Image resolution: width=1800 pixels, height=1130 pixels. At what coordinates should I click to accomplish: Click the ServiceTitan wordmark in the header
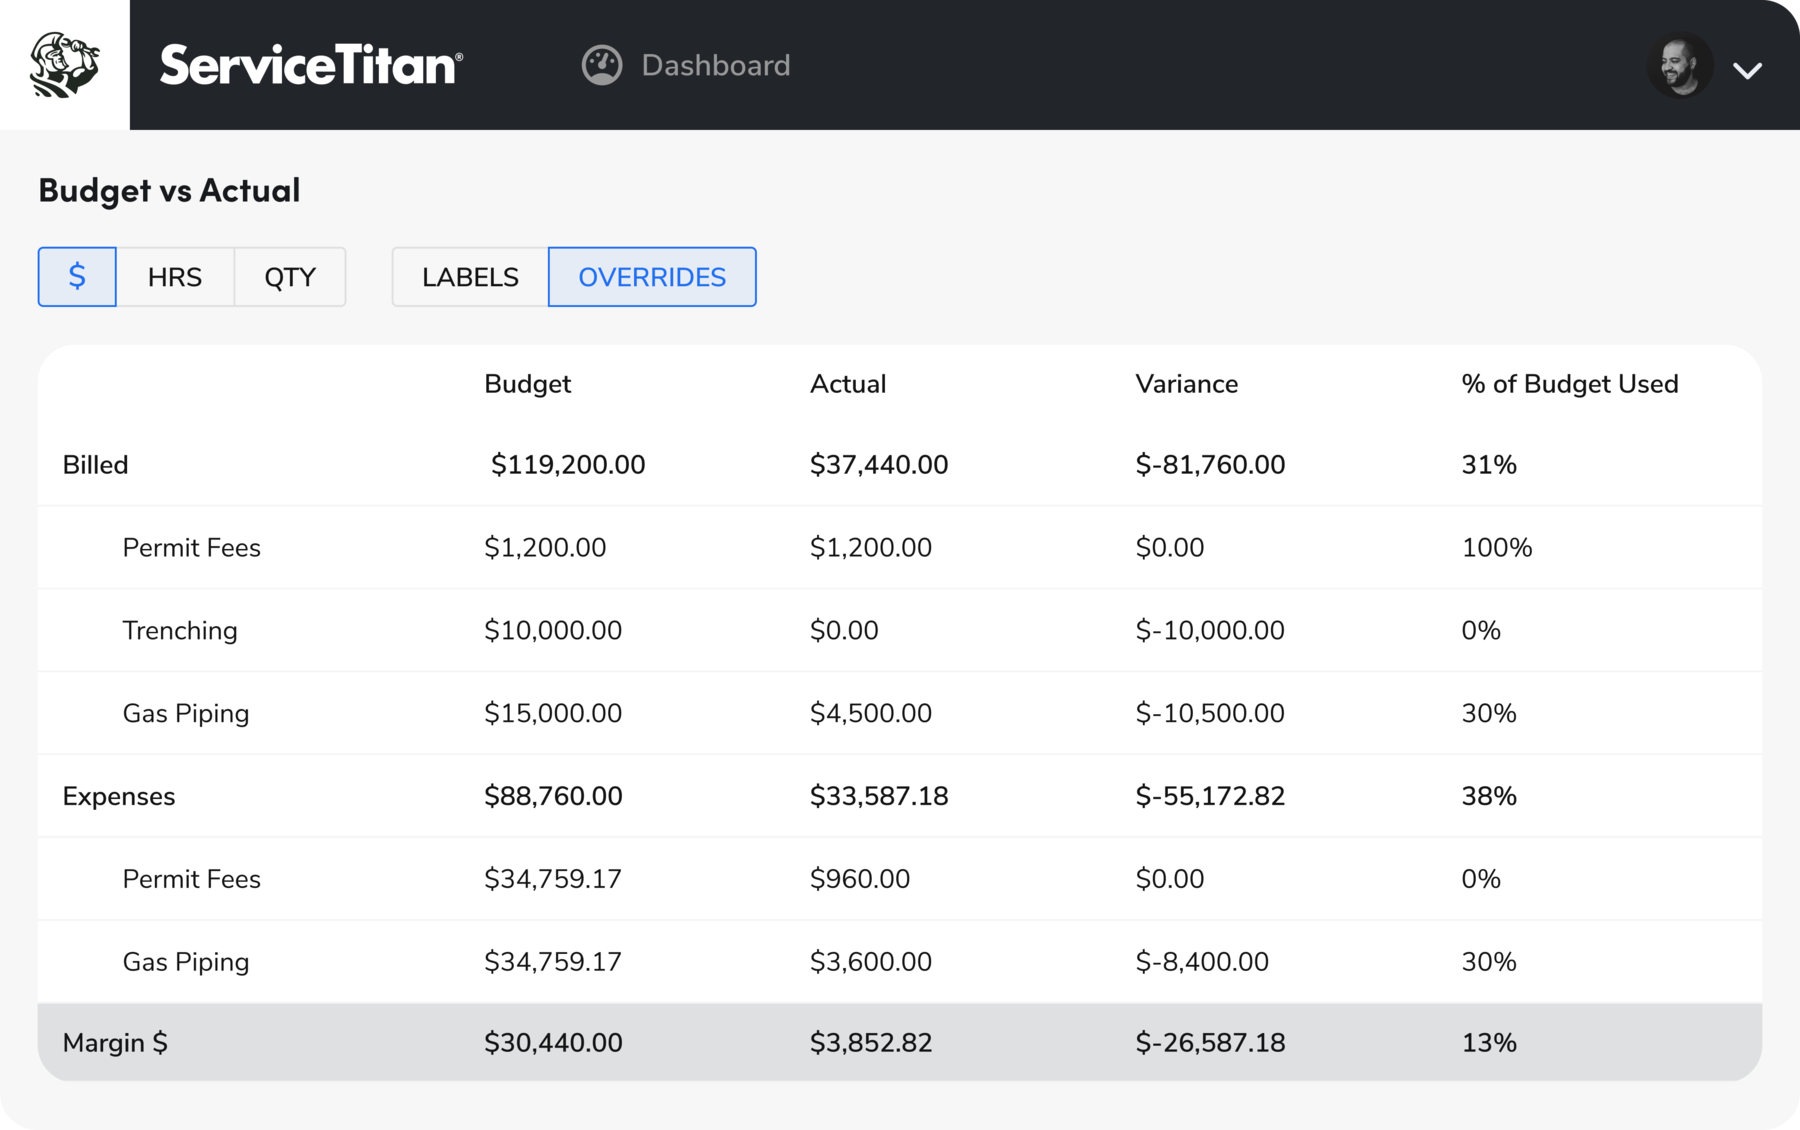(x=311, y=65)
